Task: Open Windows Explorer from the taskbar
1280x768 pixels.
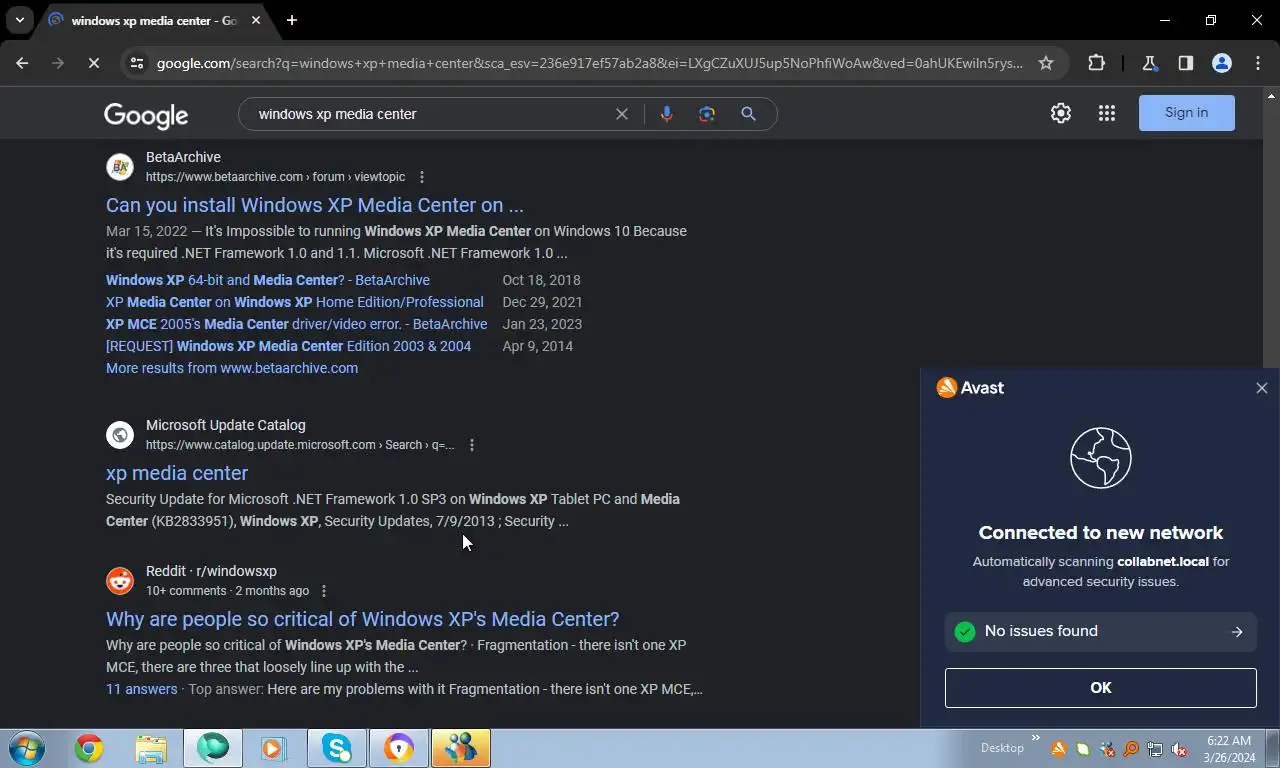Action: (x=151, y=748)
